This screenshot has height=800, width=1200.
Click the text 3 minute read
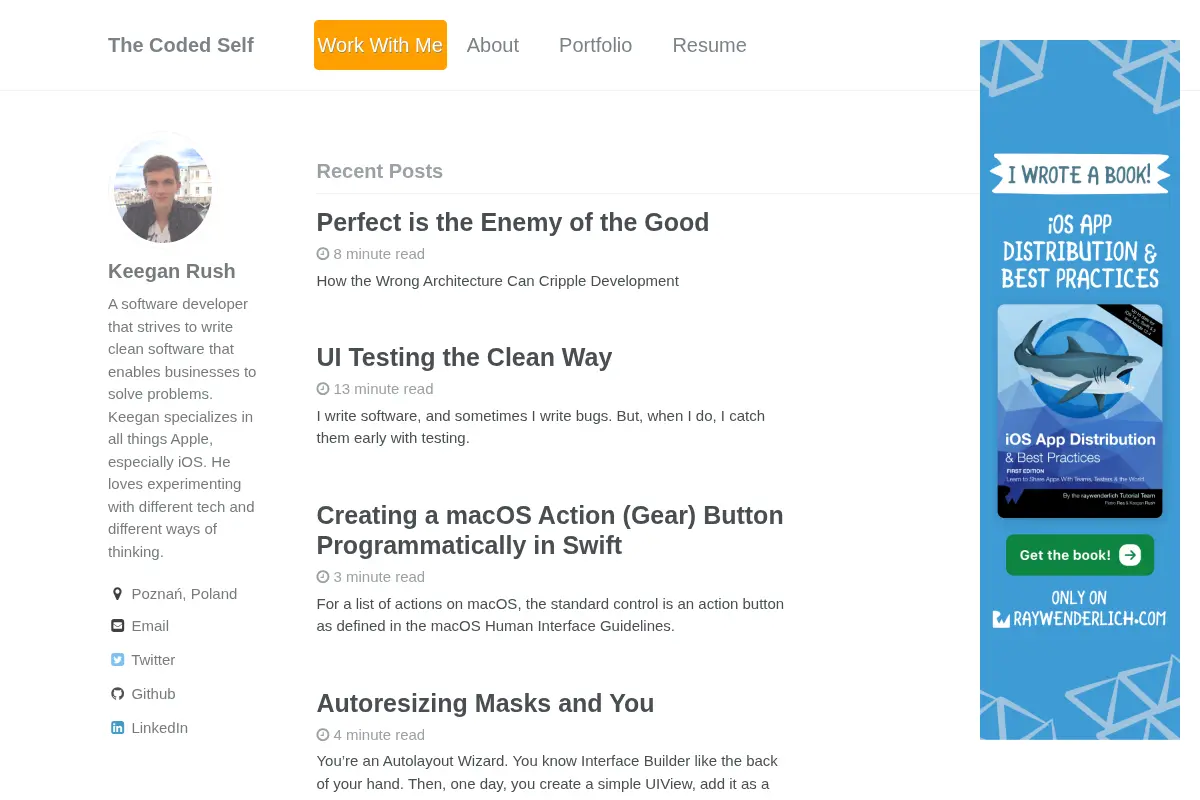click(379, 577)
